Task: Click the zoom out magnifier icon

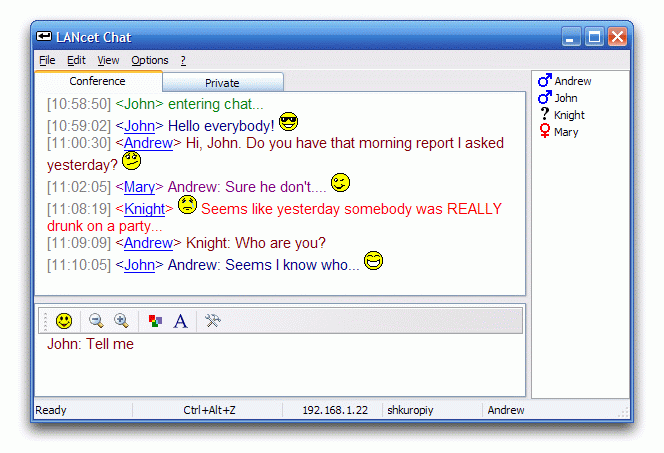Action: (96, 321)
